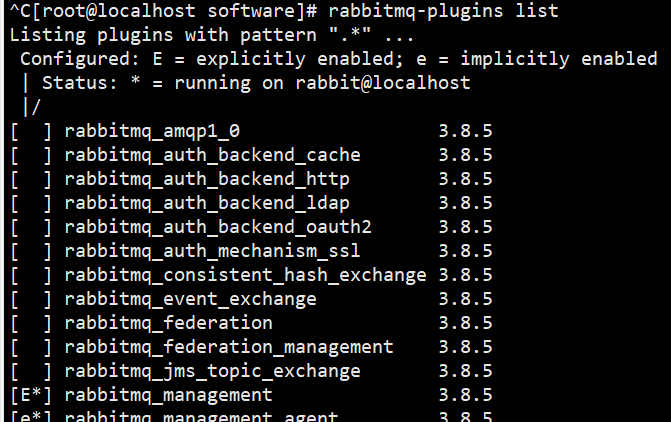
Task: Select the rabbitmq_auth_backend_oauth2 plugin name
Action: [x=218, y=227]
